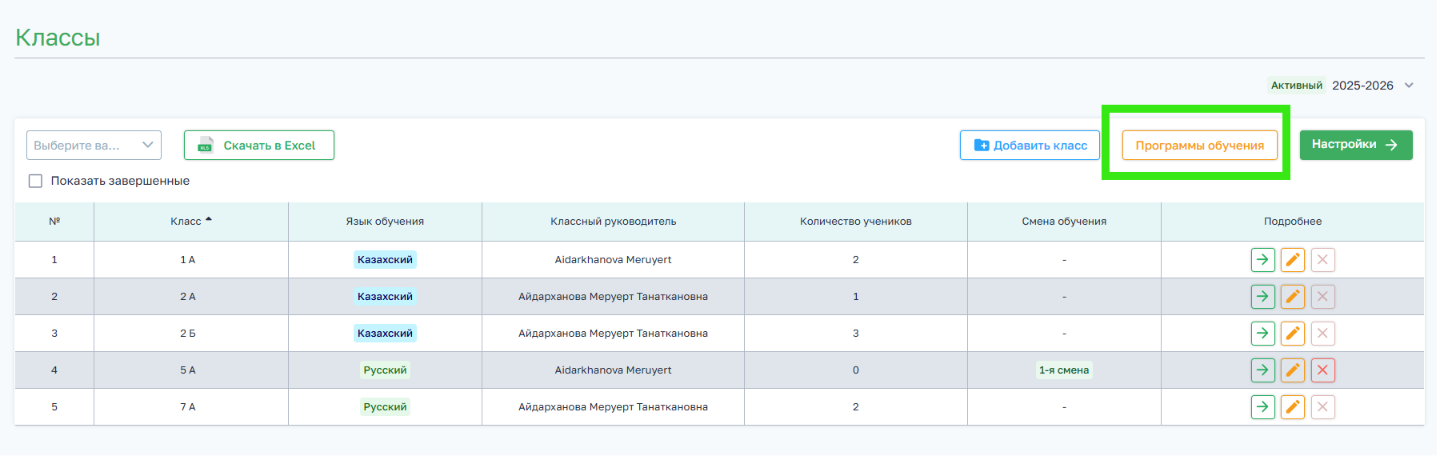The width and height of the screenshot is (1437, 456).
Task: Open details arrow for class 5 А
Action: coord(1263,370)
